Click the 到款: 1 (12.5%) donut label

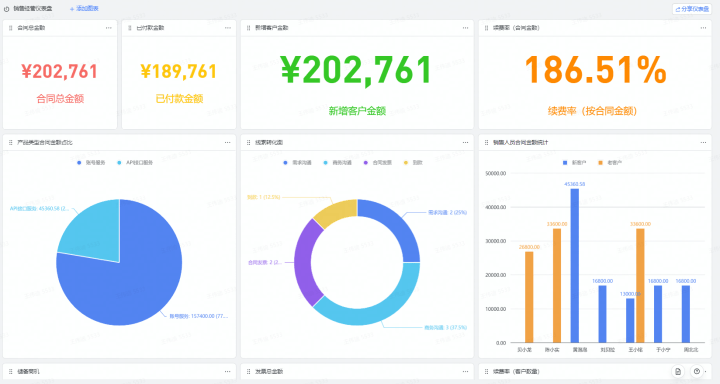[263, 197]
